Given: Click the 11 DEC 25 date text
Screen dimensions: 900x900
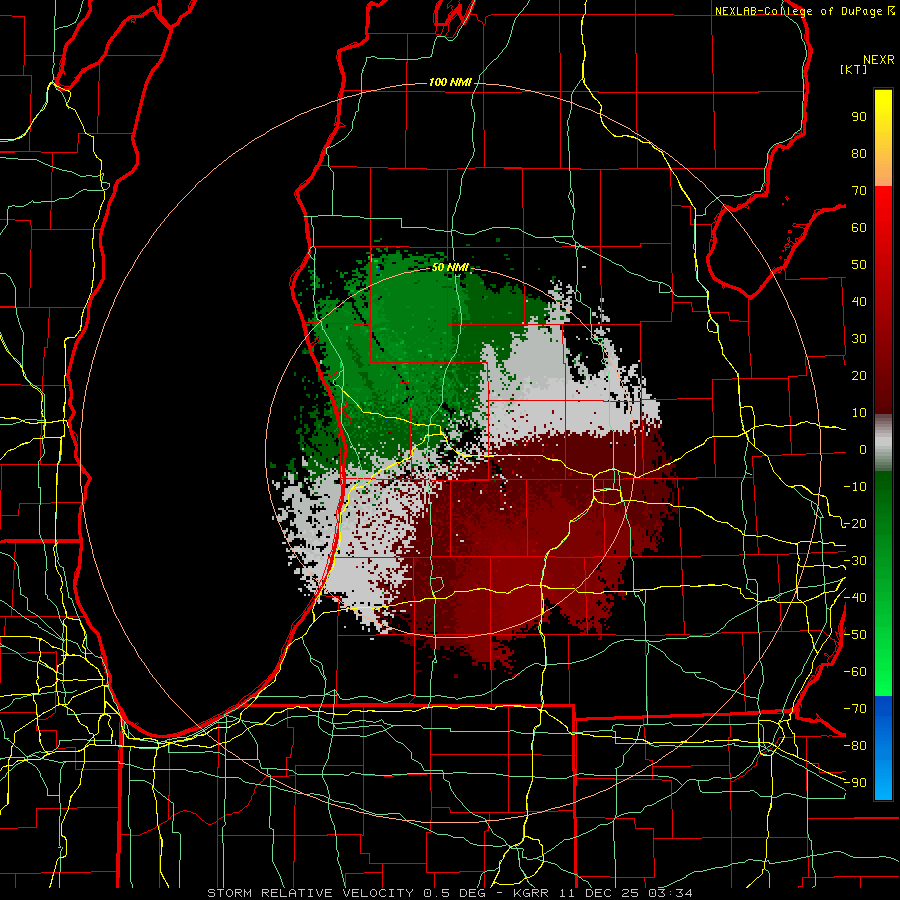Looking at the screenshot, I should [600, 893].
